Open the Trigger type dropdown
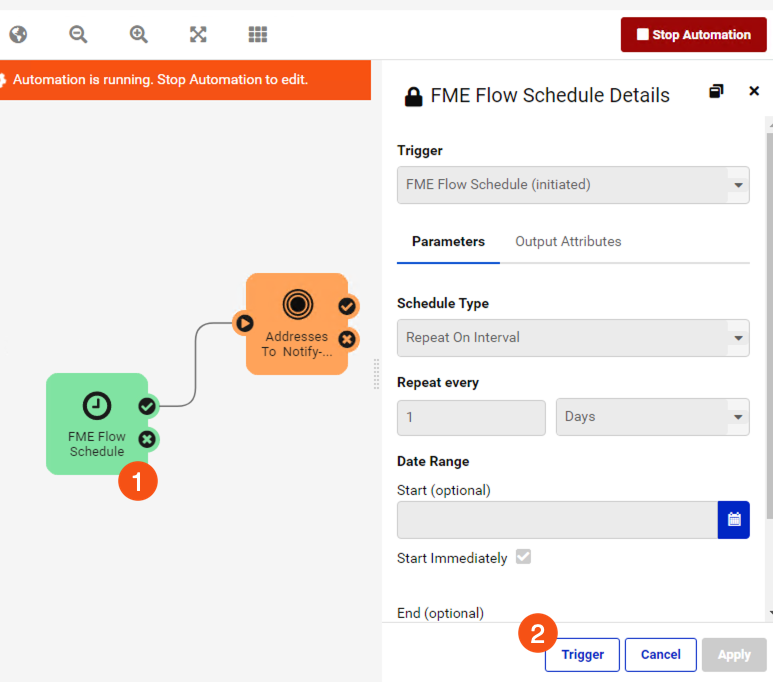The height and width of the screenshot is (682, 773). [573, 185]
